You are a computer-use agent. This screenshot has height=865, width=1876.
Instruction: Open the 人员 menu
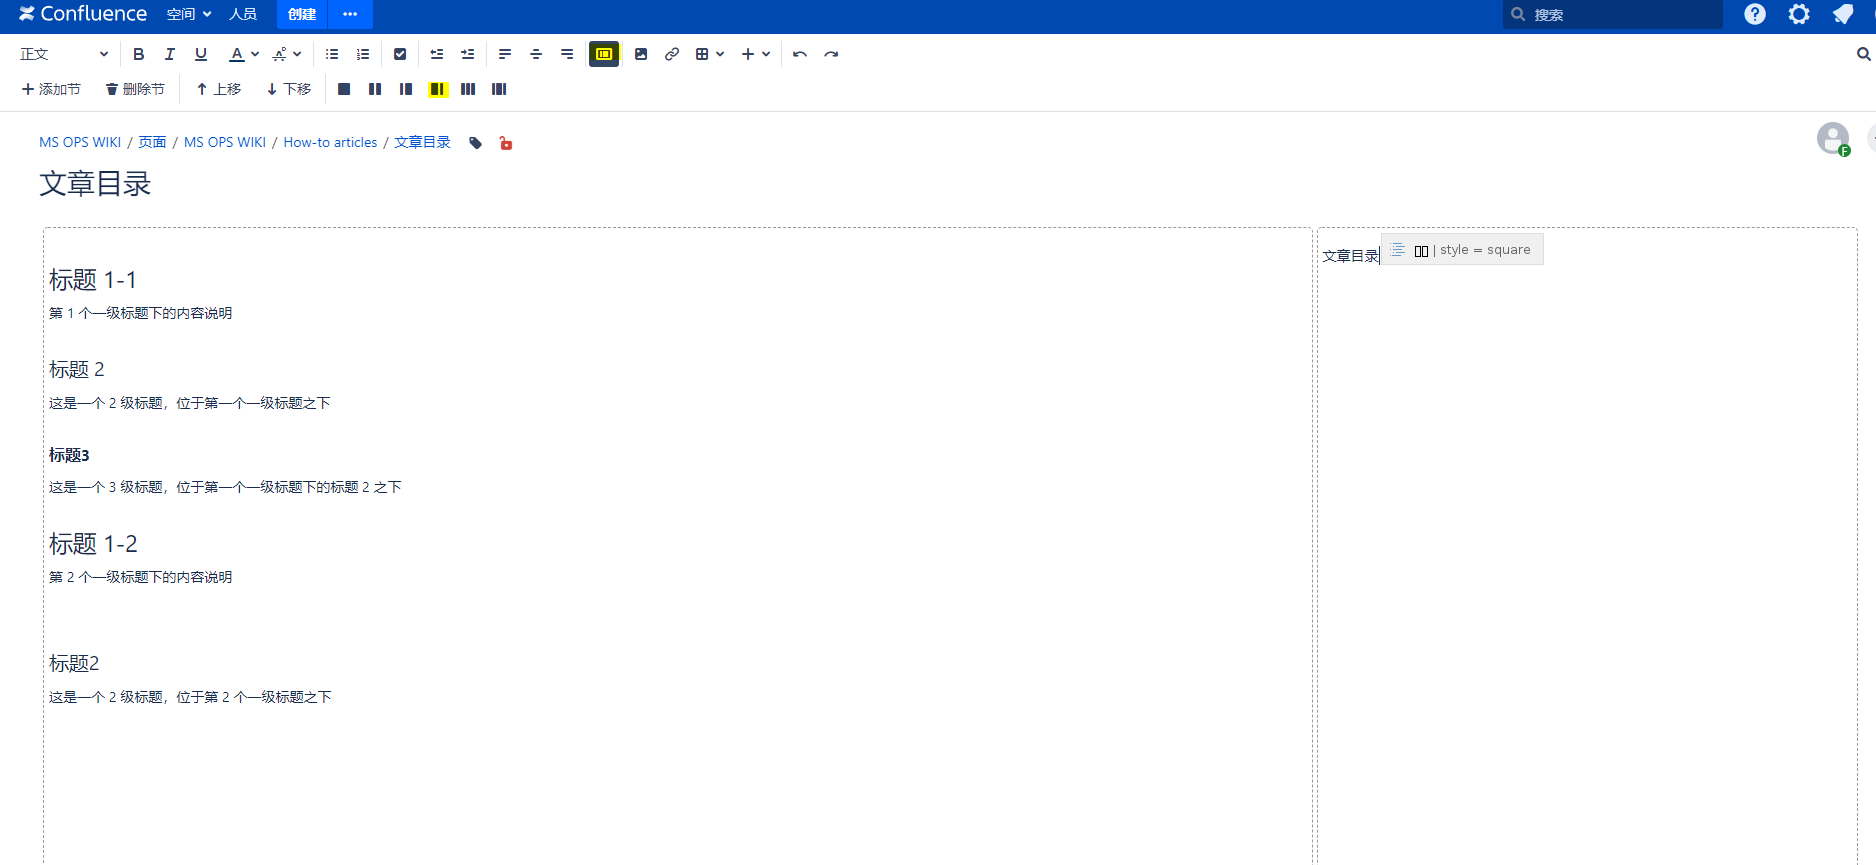243,14
